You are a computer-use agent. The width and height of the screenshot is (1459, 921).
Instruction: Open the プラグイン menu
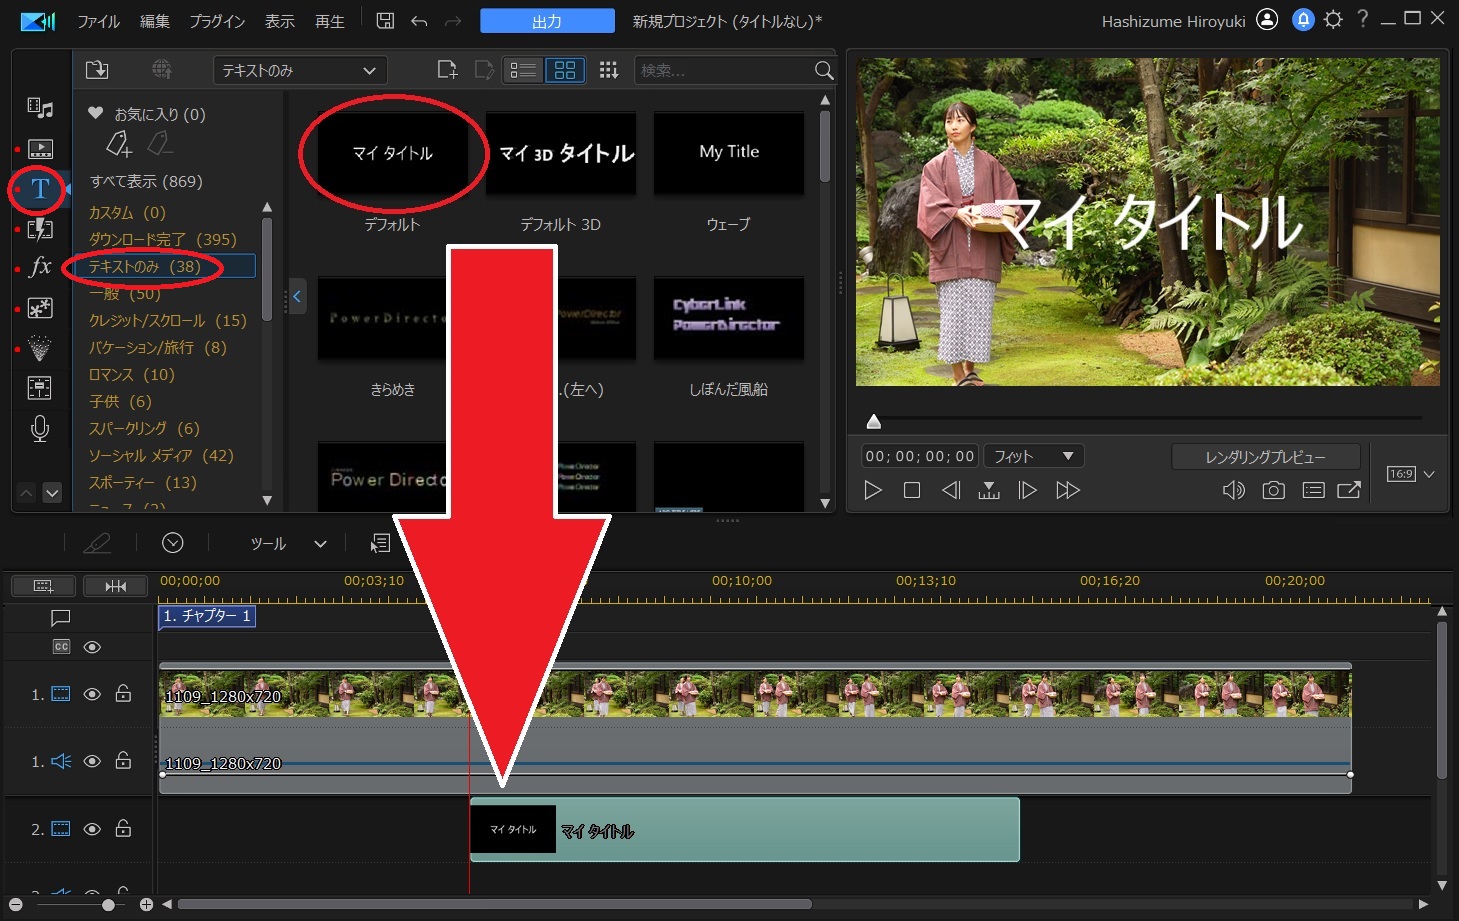217,21
